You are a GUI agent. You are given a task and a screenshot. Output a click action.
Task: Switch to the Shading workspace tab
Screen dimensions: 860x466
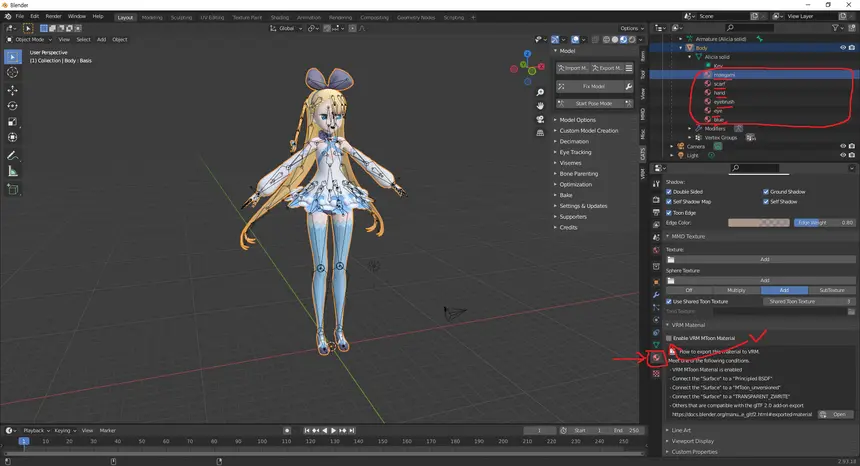(280, 18)
